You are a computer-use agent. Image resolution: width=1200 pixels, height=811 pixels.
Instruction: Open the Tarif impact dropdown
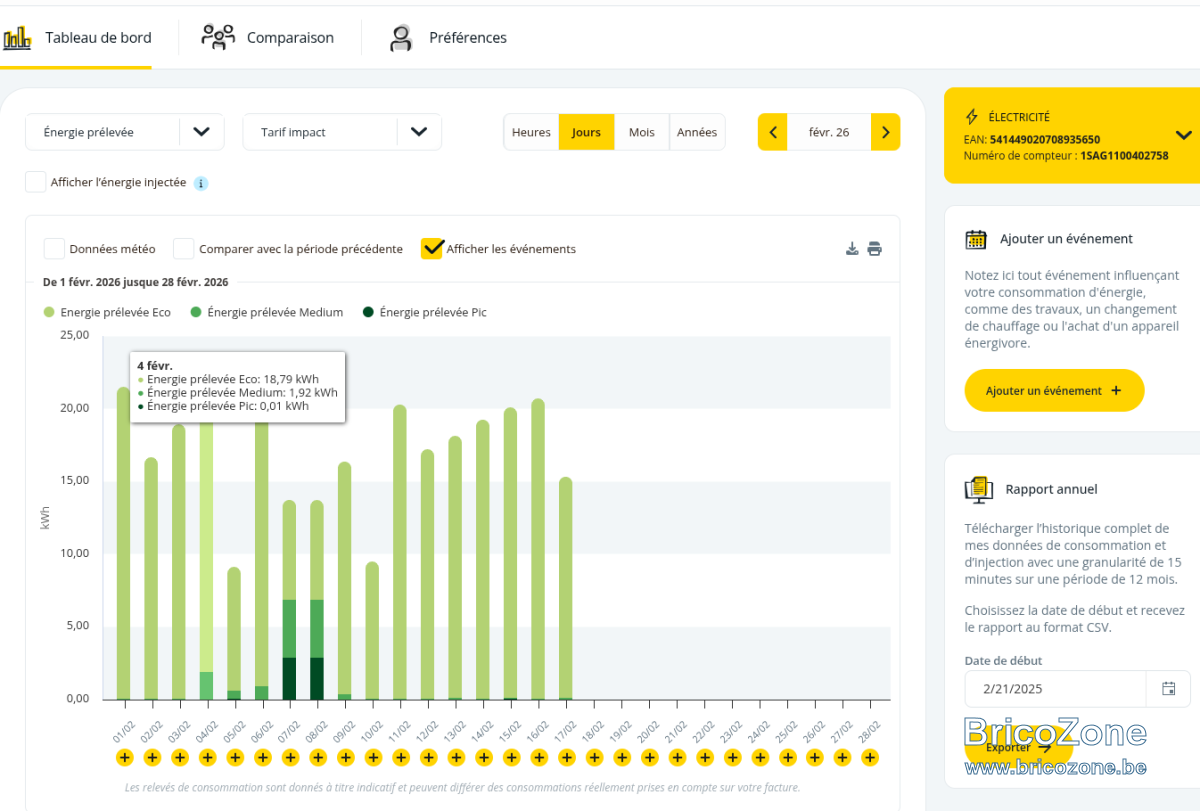(342, 132)
